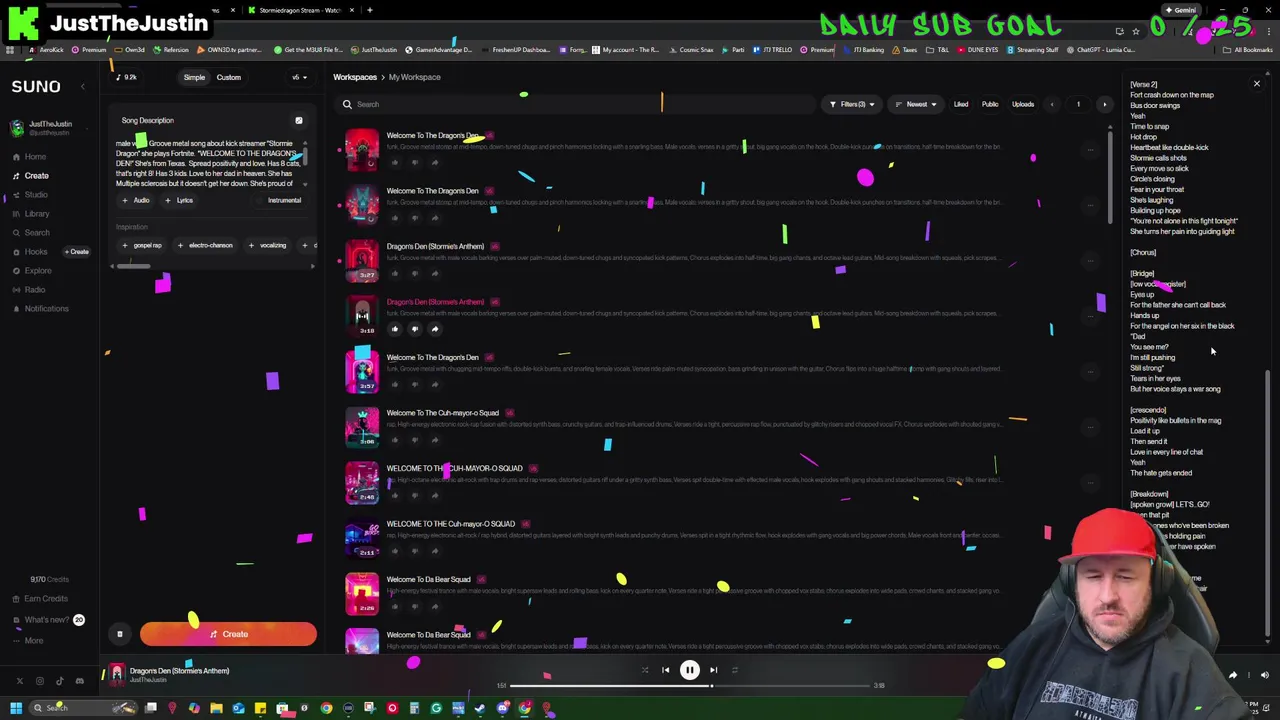Toggle the Liked filter
This screenshot has height=720, width=1280.
961,104
